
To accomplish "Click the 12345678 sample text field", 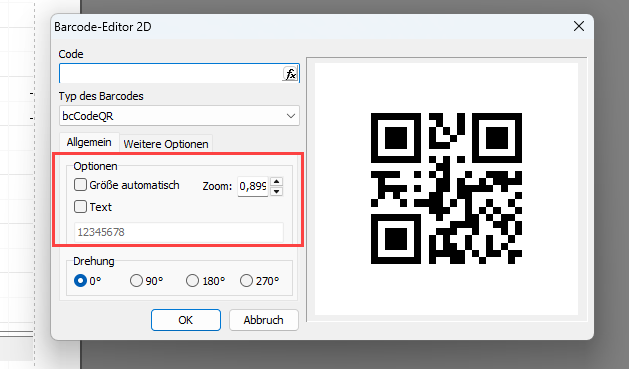I will [179, 232].
